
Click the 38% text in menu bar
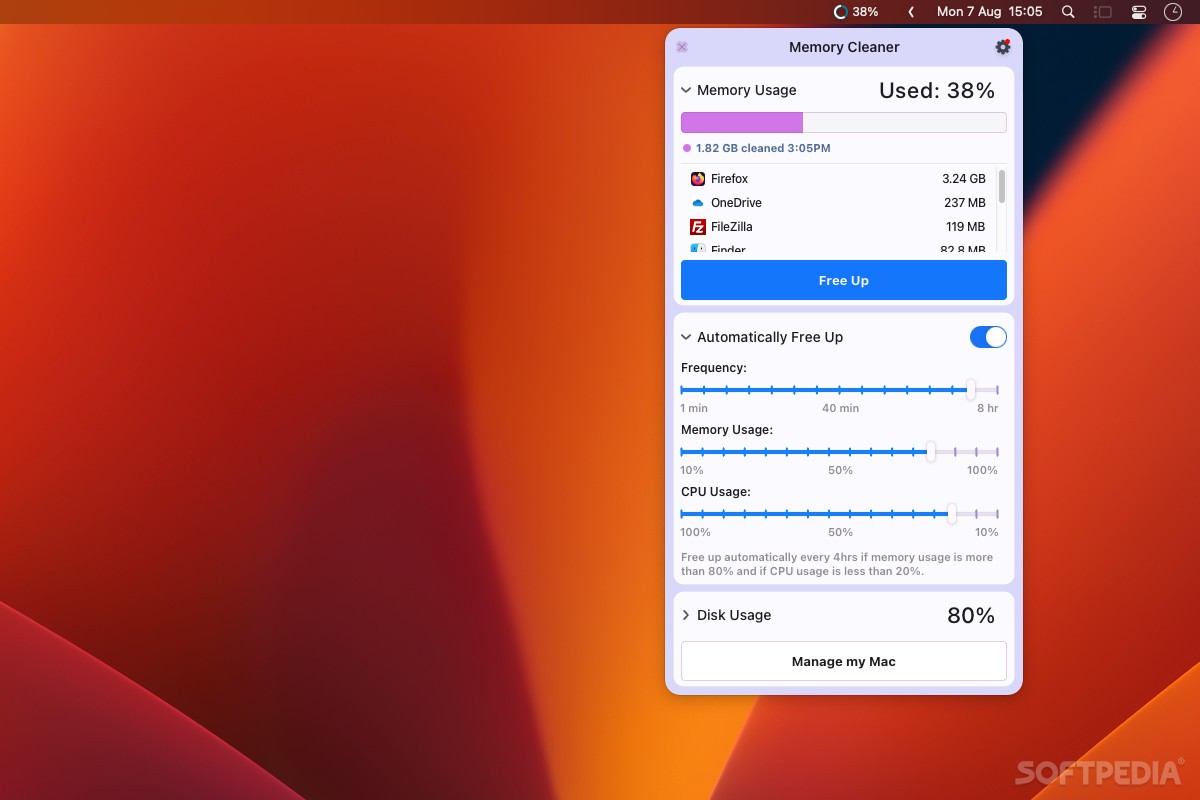(x=866, y=12)
